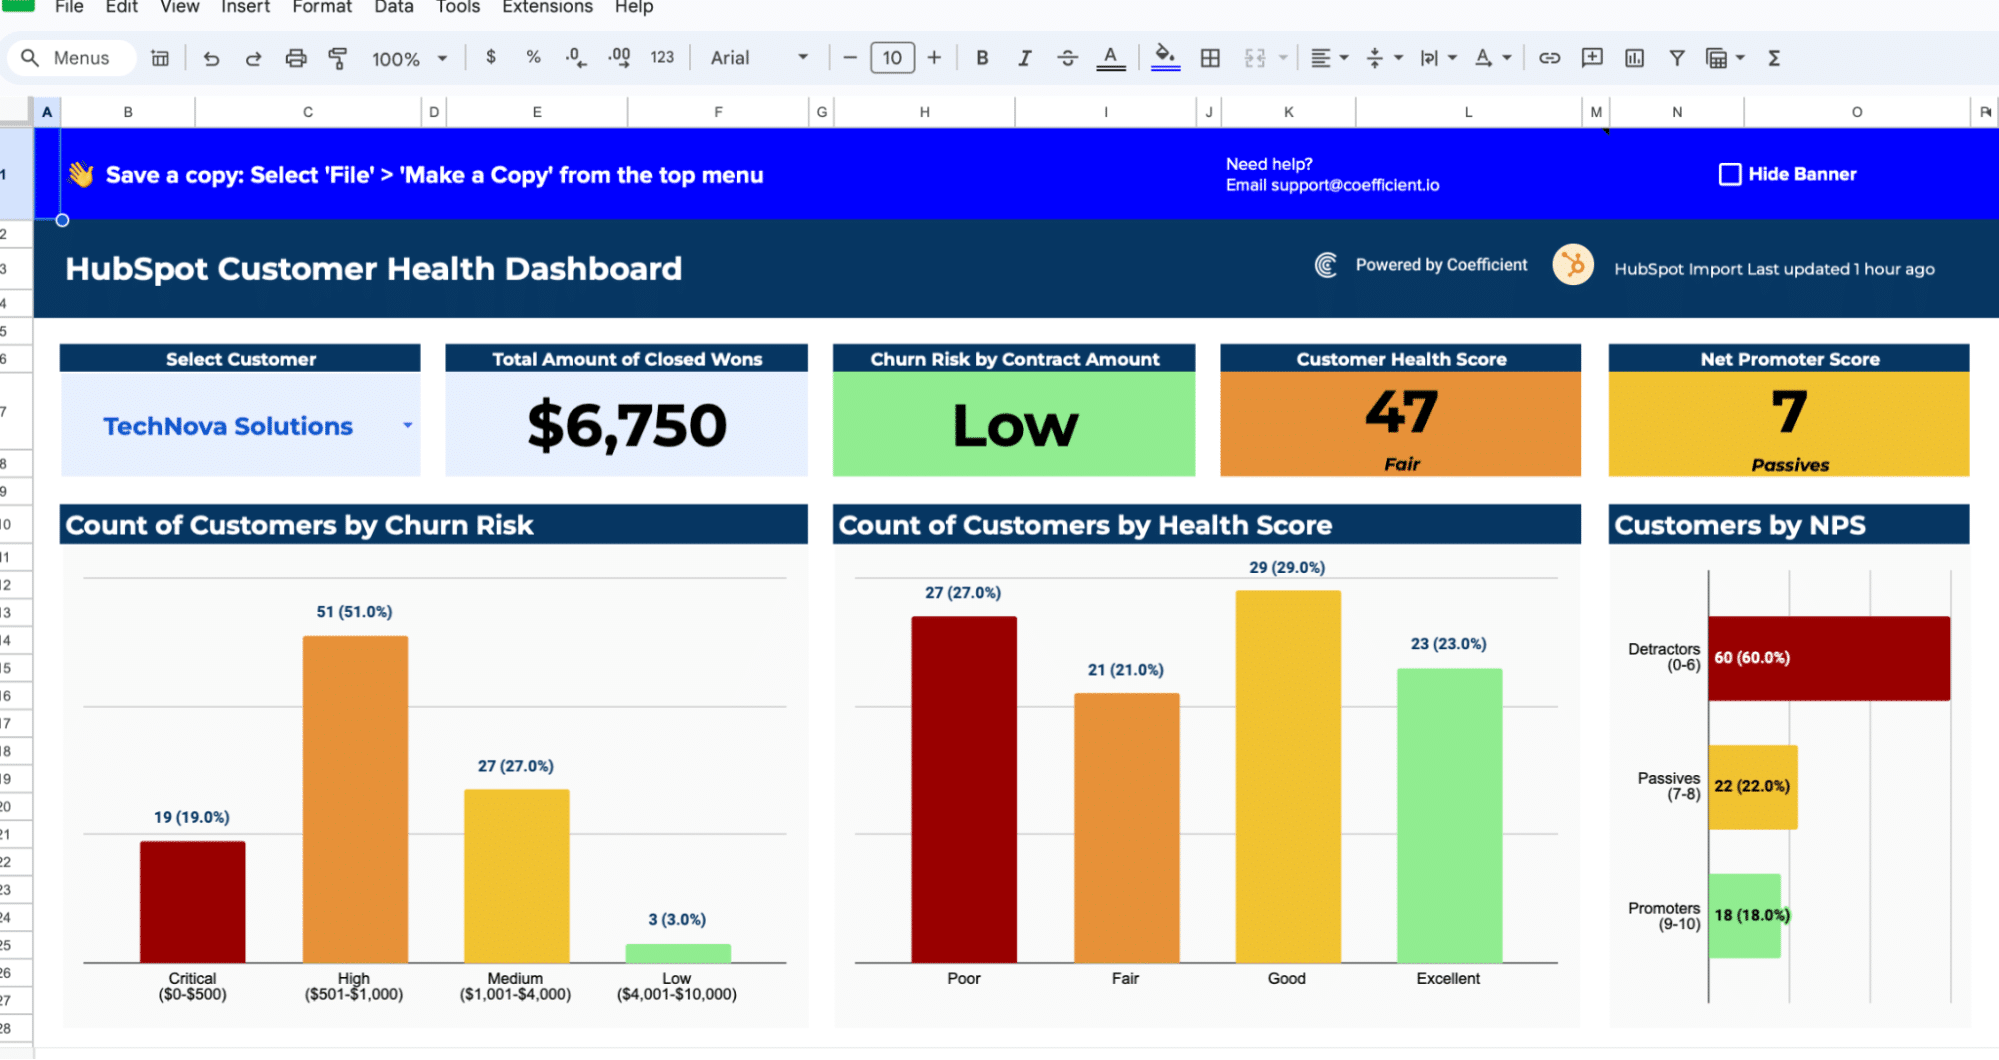Toggle Bold formatting

(x=982, y=58)
